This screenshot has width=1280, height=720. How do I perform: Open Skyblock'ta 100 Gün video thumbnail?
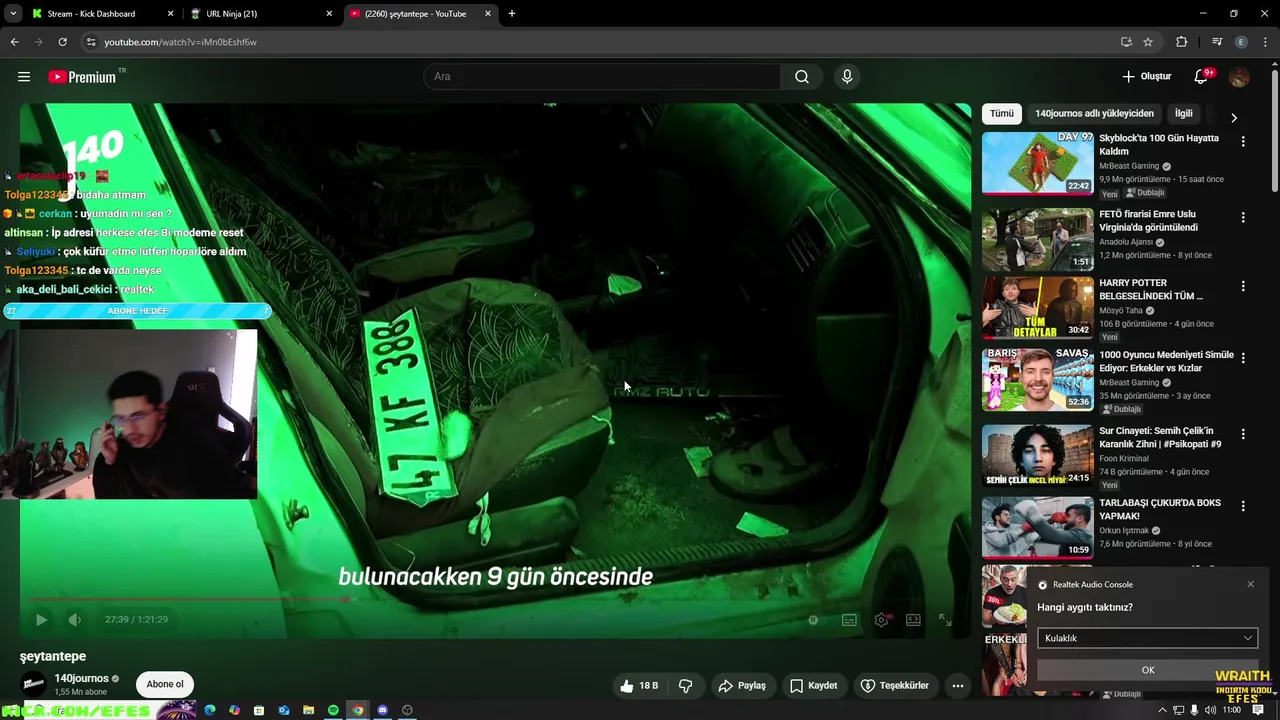coord(1037,163)
